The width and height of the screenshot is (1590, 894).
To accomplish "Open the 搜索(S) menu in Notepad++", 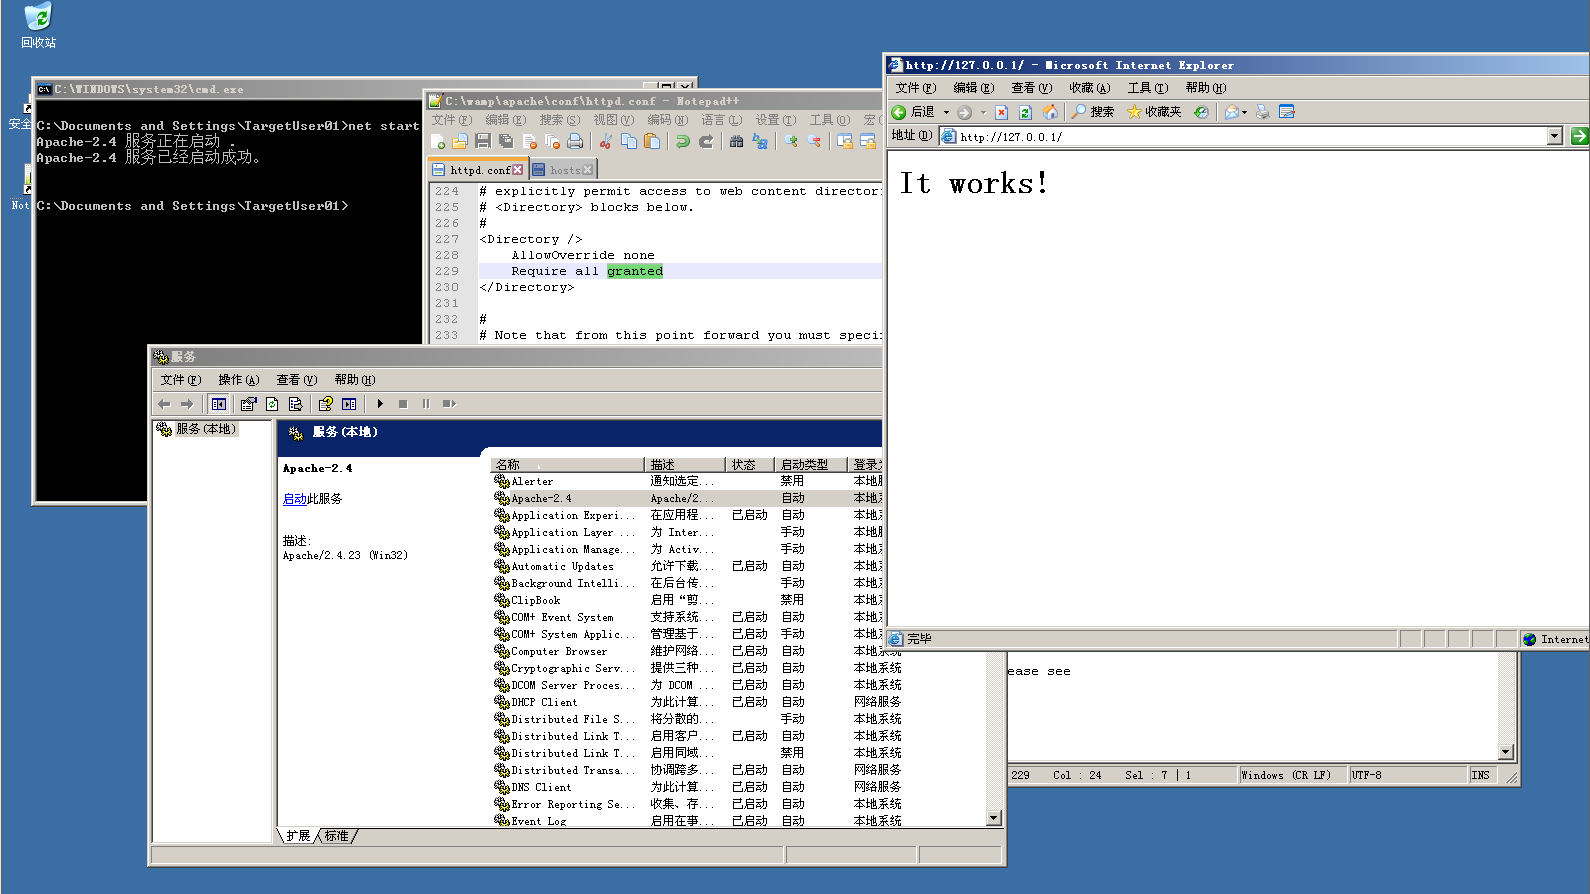I will tap(560, 120).
